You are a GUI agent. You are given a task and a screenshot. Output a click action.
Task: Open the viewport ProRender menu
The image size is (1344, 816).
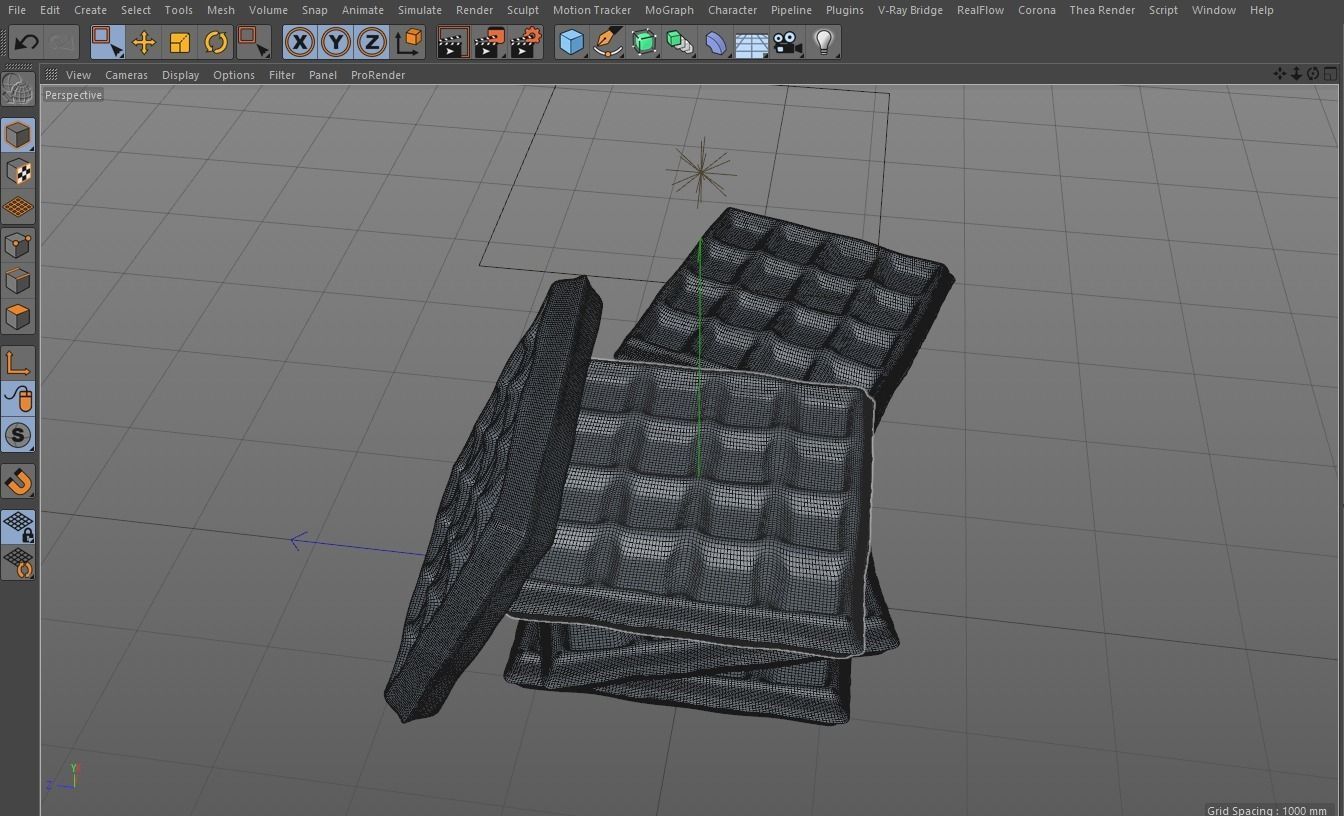coord(378,75)
